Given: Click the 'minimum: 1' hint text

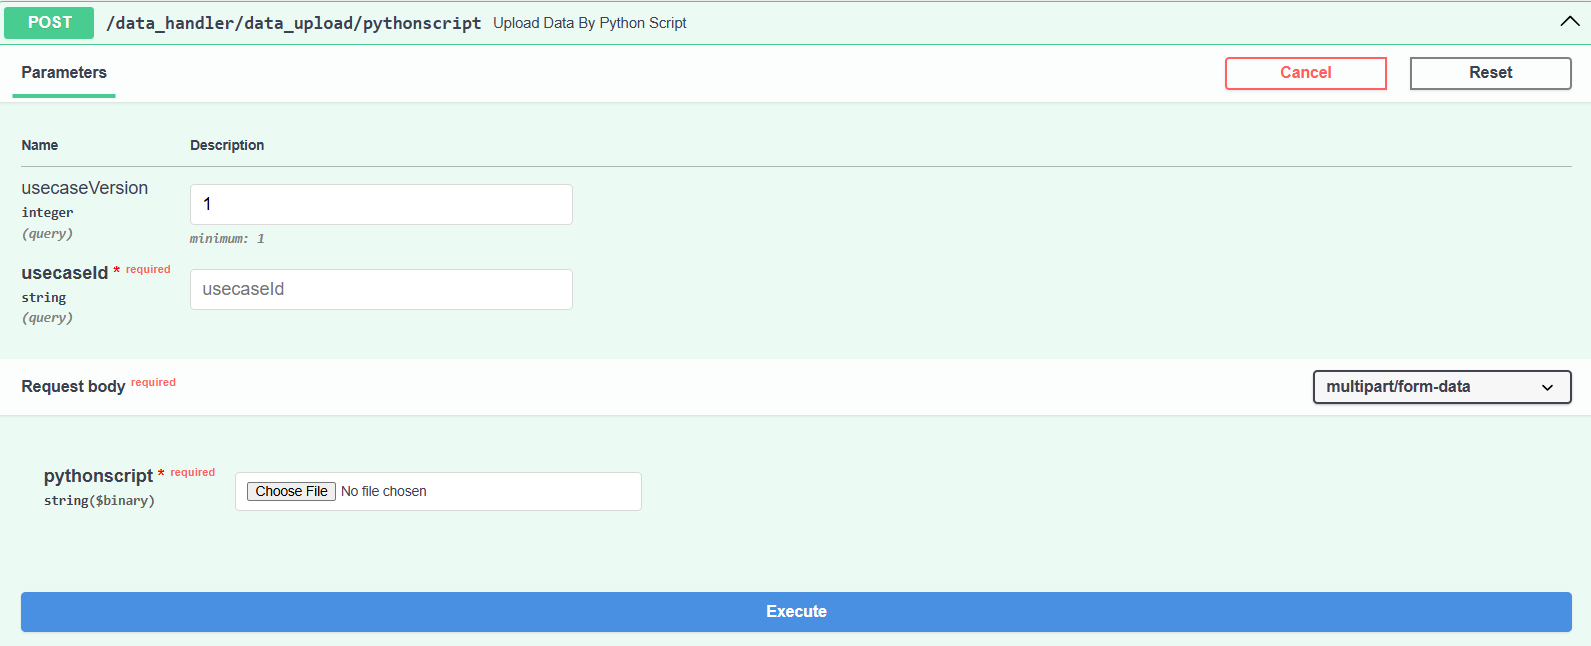Looking at the screenshot, I should click(227, 239).
